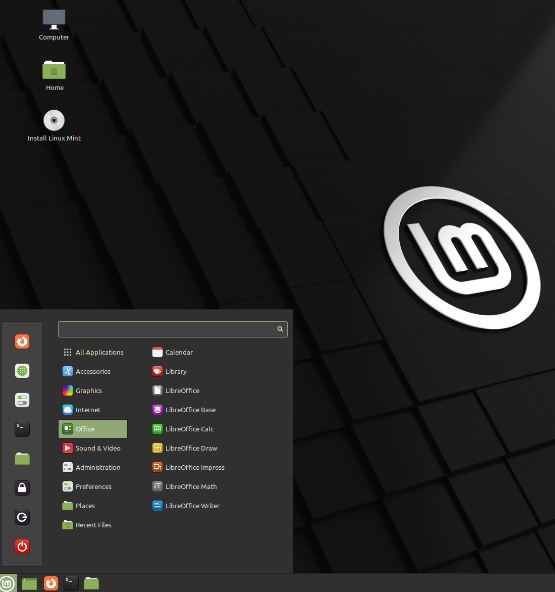
Task: Click the search magnifier icon in the menu
Action: coord(280,329)
